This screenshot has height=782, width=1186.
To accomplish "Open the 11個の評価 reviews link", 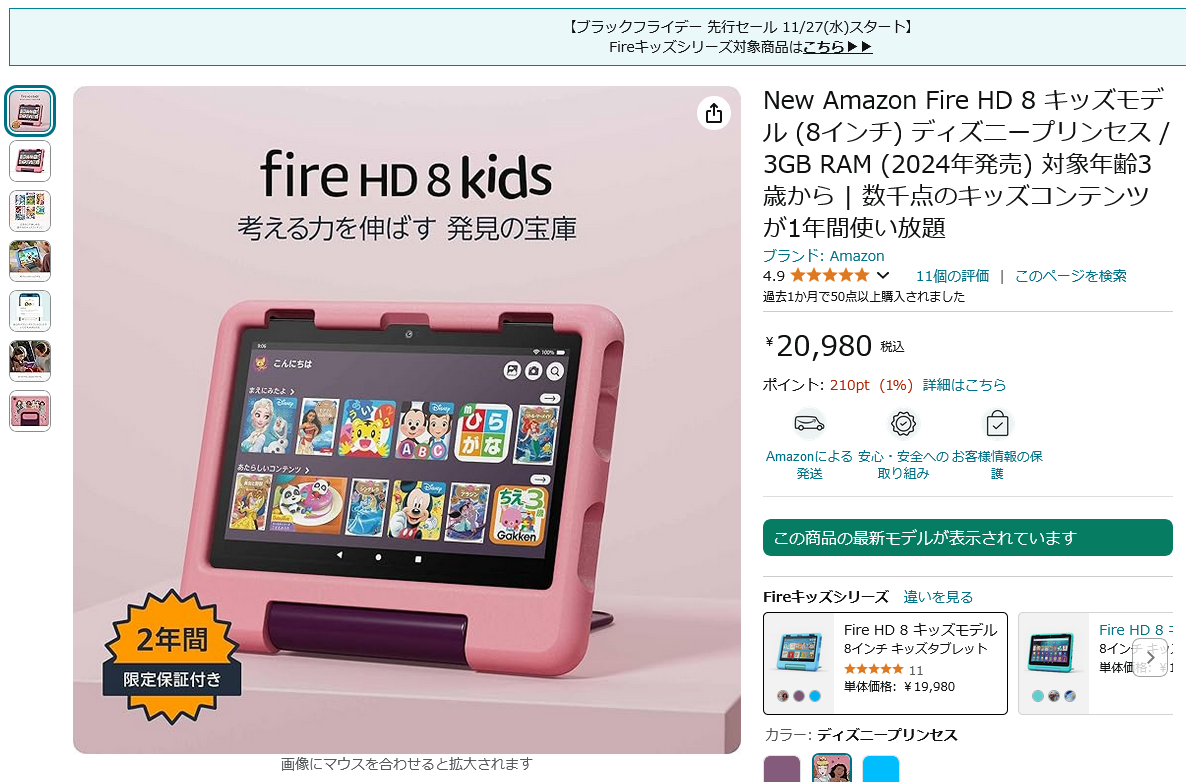I will (952, 276).
